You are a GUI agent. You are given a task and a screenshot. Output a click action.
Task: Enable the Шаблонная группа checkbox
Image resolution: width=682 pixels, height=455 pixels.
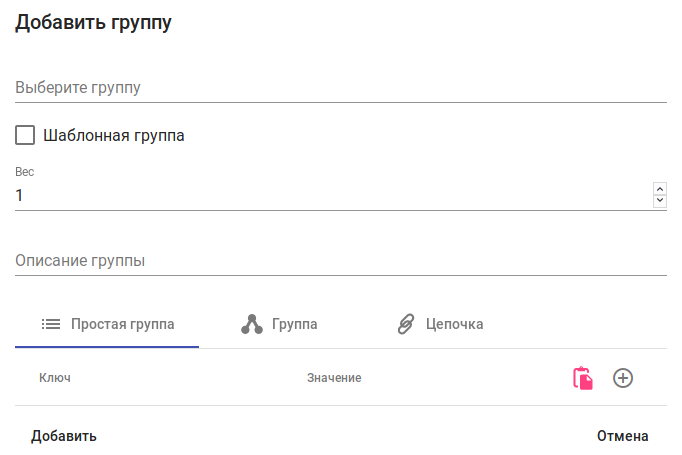pos(25,135)
